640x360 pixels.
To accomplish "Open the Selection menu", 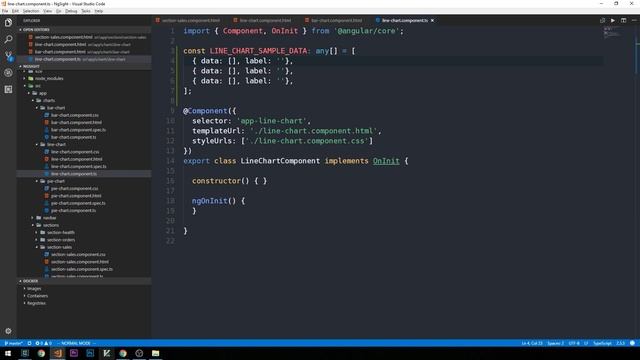I will click(31, 11).
